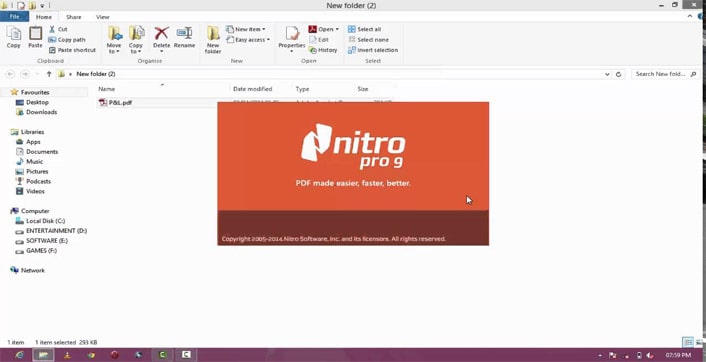Open the View ribbon tab
This screenshot has height=362, width=706.
103,17
